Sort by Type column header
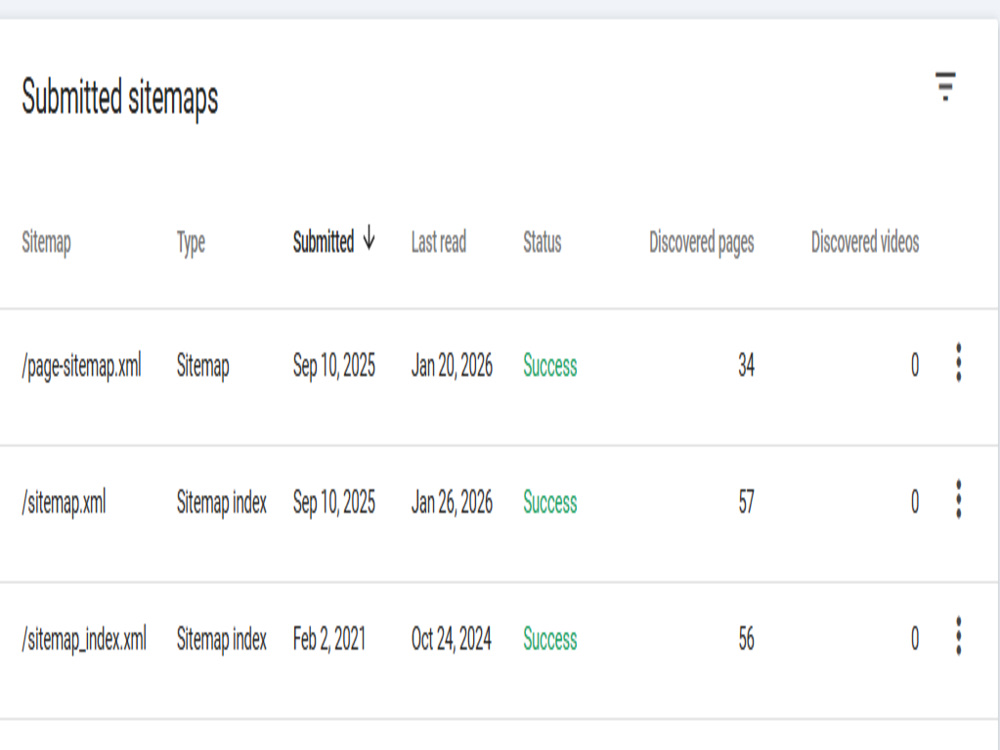 (191, 243)
